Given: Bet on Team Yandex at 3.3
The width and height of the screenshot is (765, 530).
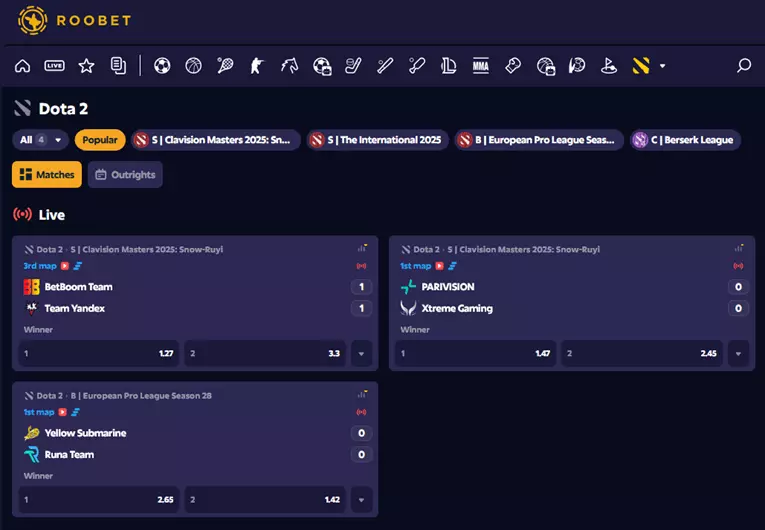Looking at the screenshot, I should coord(265,353).
